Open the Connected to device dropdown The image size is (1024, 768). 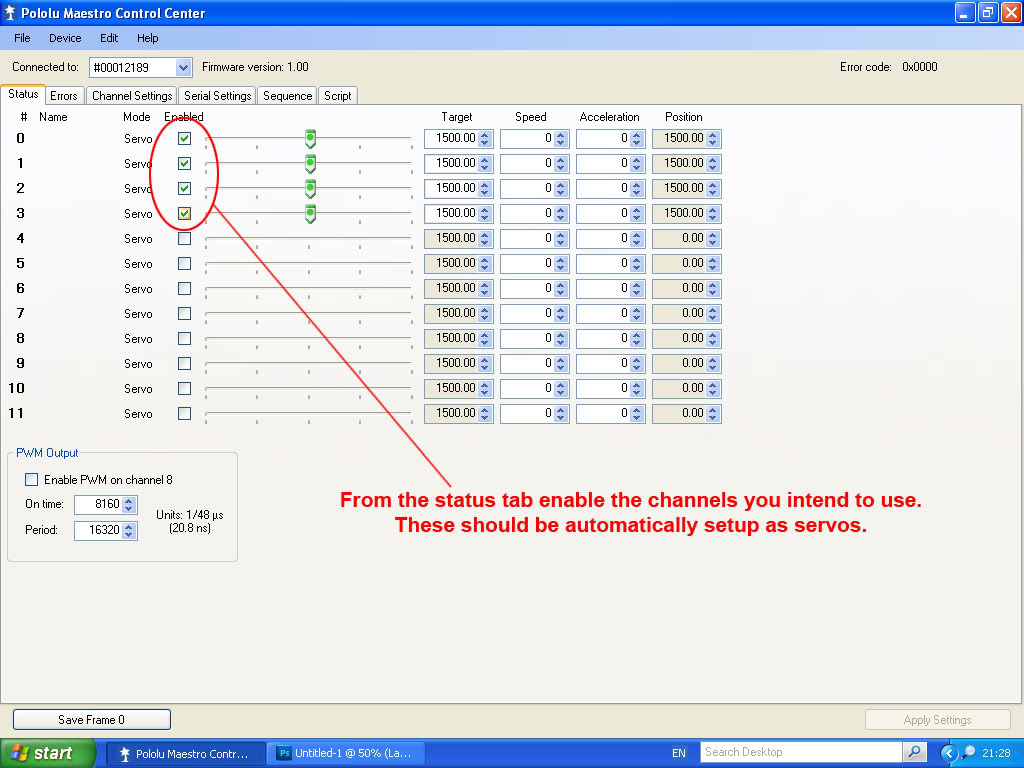(x=184, y=67)
